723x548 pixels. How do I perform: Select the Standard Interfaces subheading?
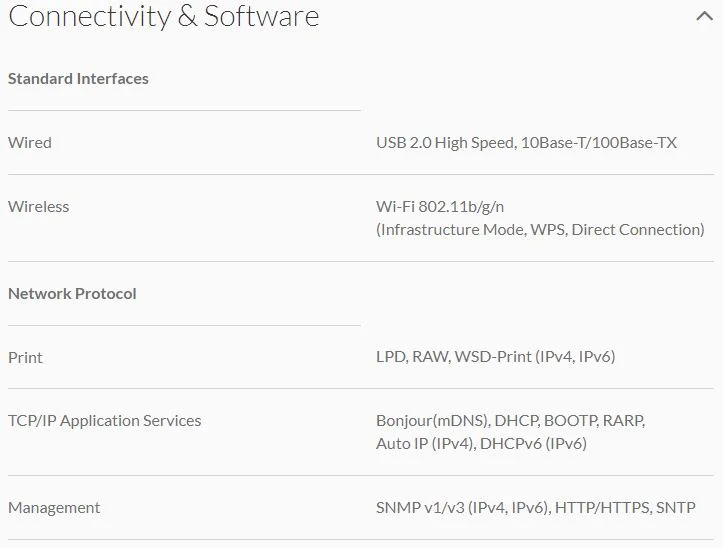pos(78,78)
